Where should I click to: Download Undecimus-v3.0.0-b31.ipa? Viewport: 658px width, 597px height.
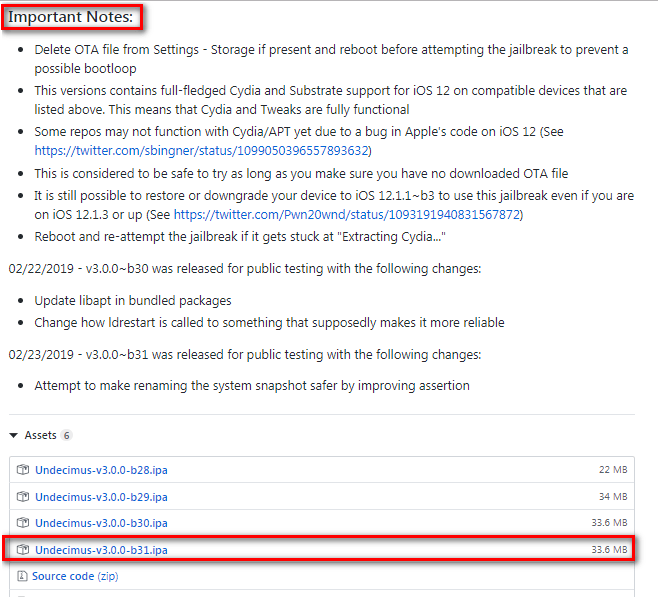101,550
